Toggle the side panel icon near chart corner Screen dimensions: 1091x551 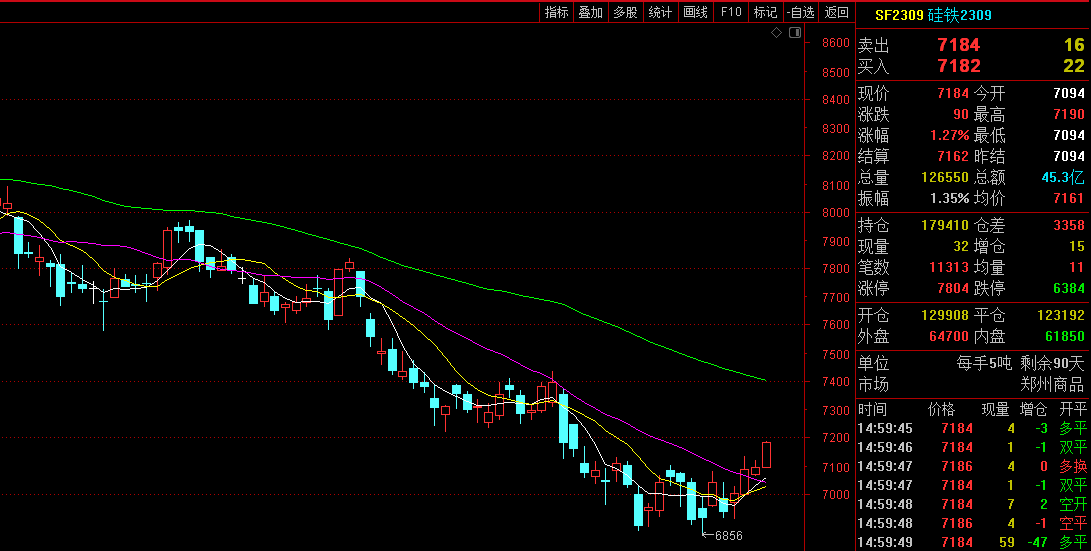[794, 33]
